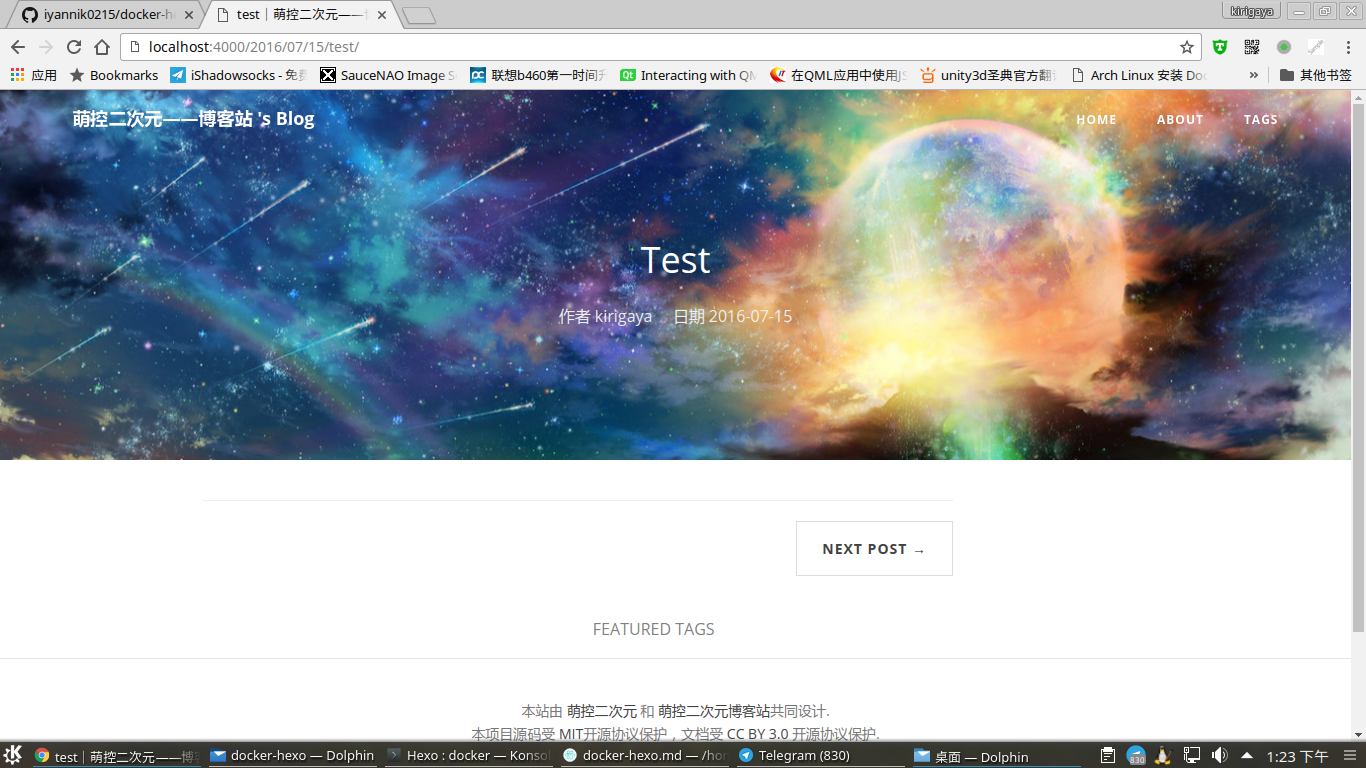Open the ABOUT navigation link
1366x768 pixels.
pos(1180,120)
